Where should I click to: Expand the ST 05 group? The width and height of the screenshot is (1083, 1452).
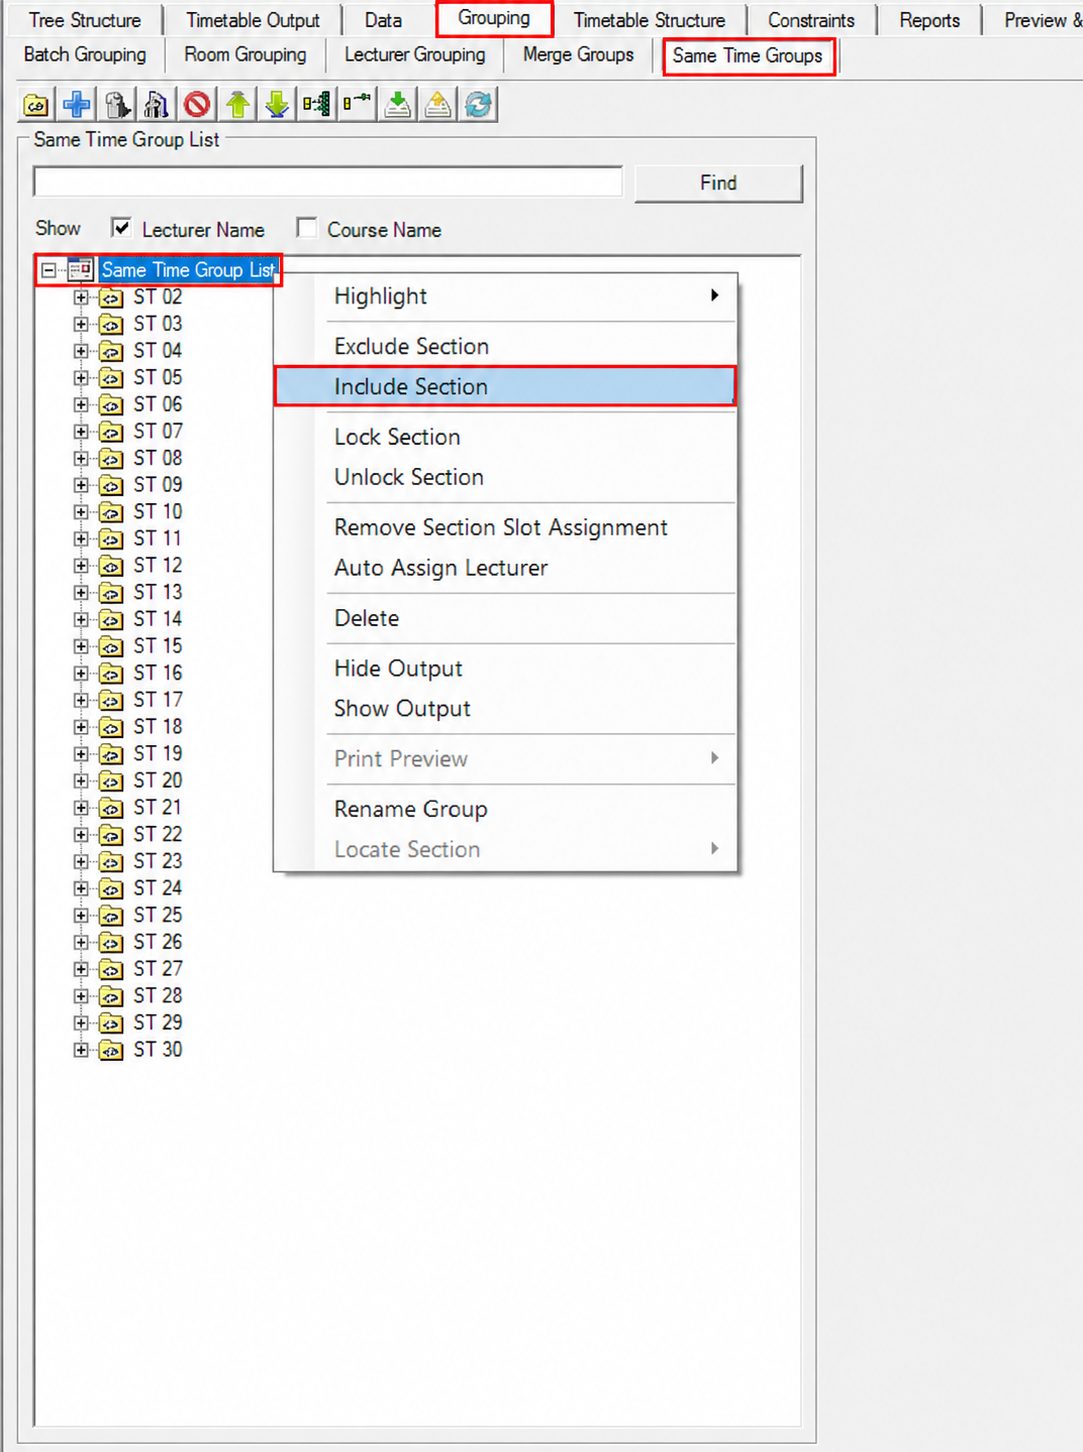pos(81,378)
